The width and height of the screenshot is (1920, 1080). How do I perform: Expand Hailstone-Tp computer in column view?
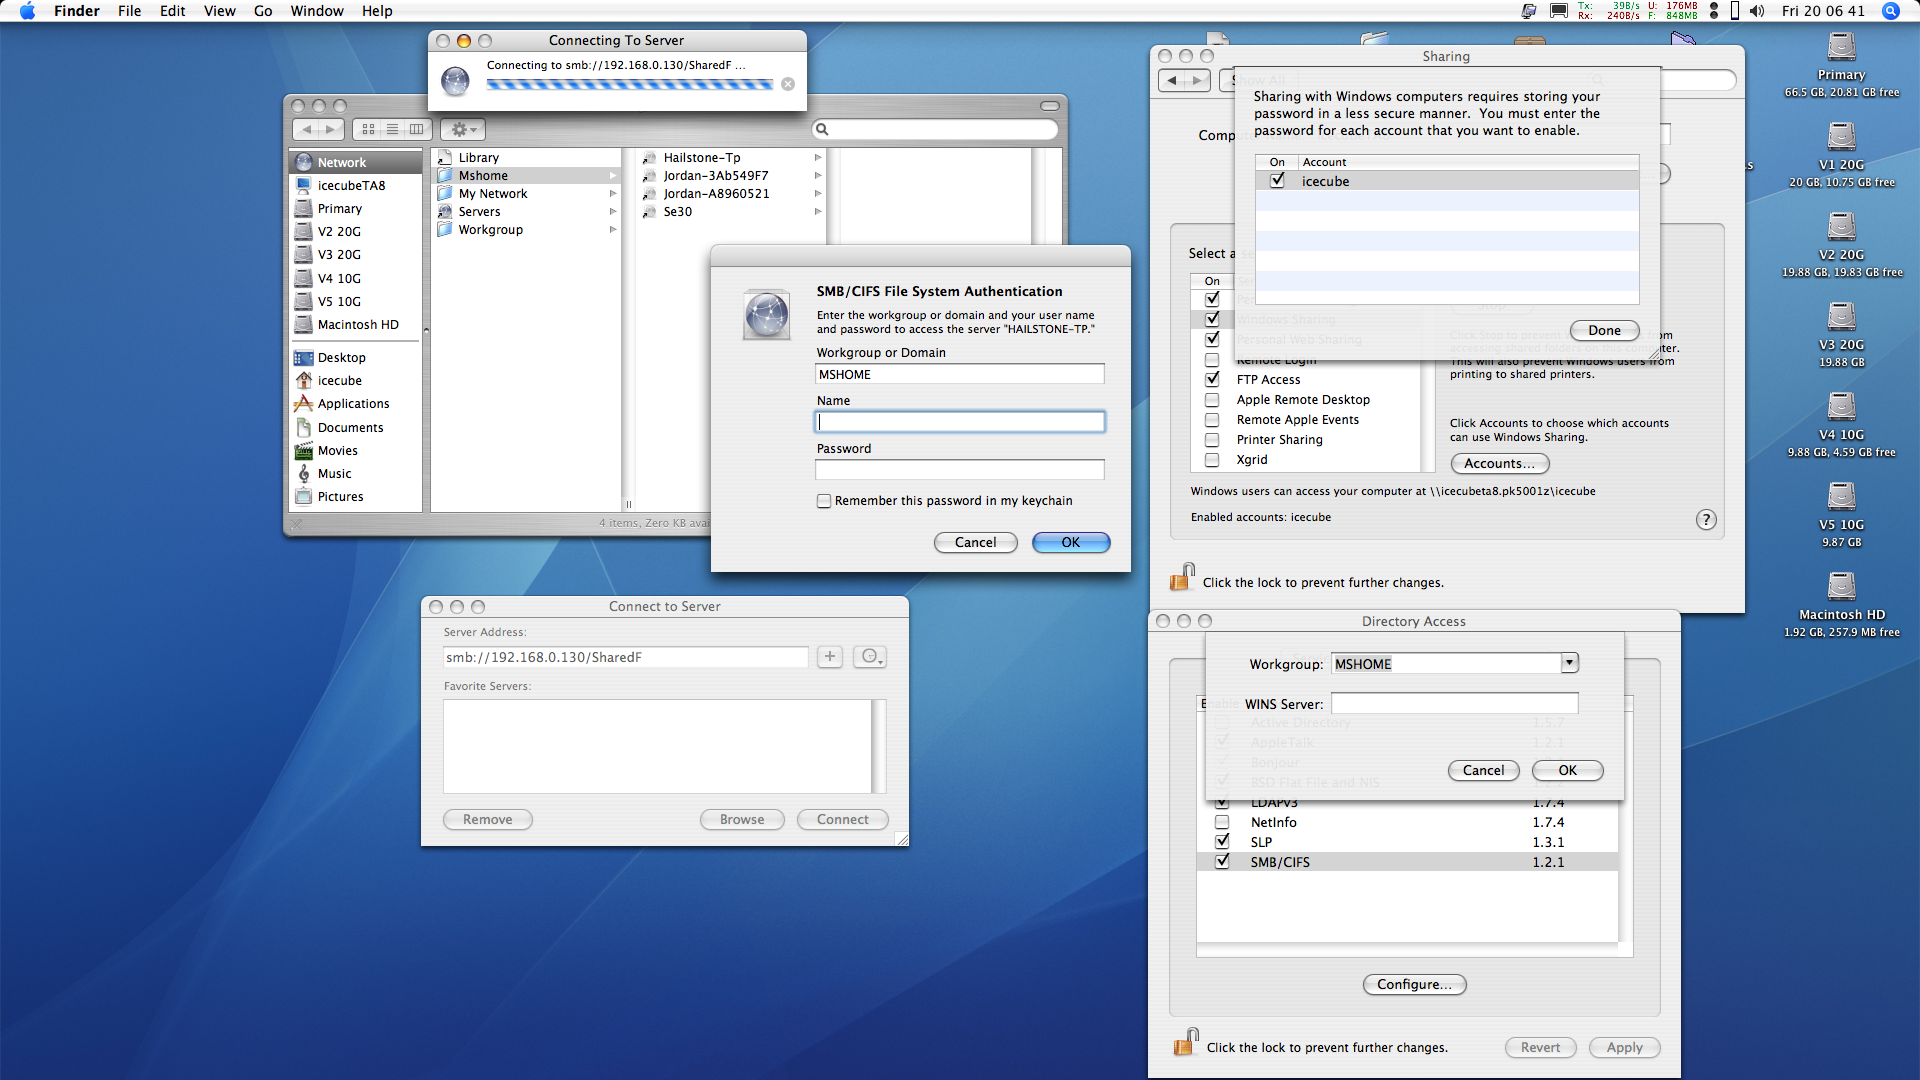pyautogui.click(x=818, y=158)
